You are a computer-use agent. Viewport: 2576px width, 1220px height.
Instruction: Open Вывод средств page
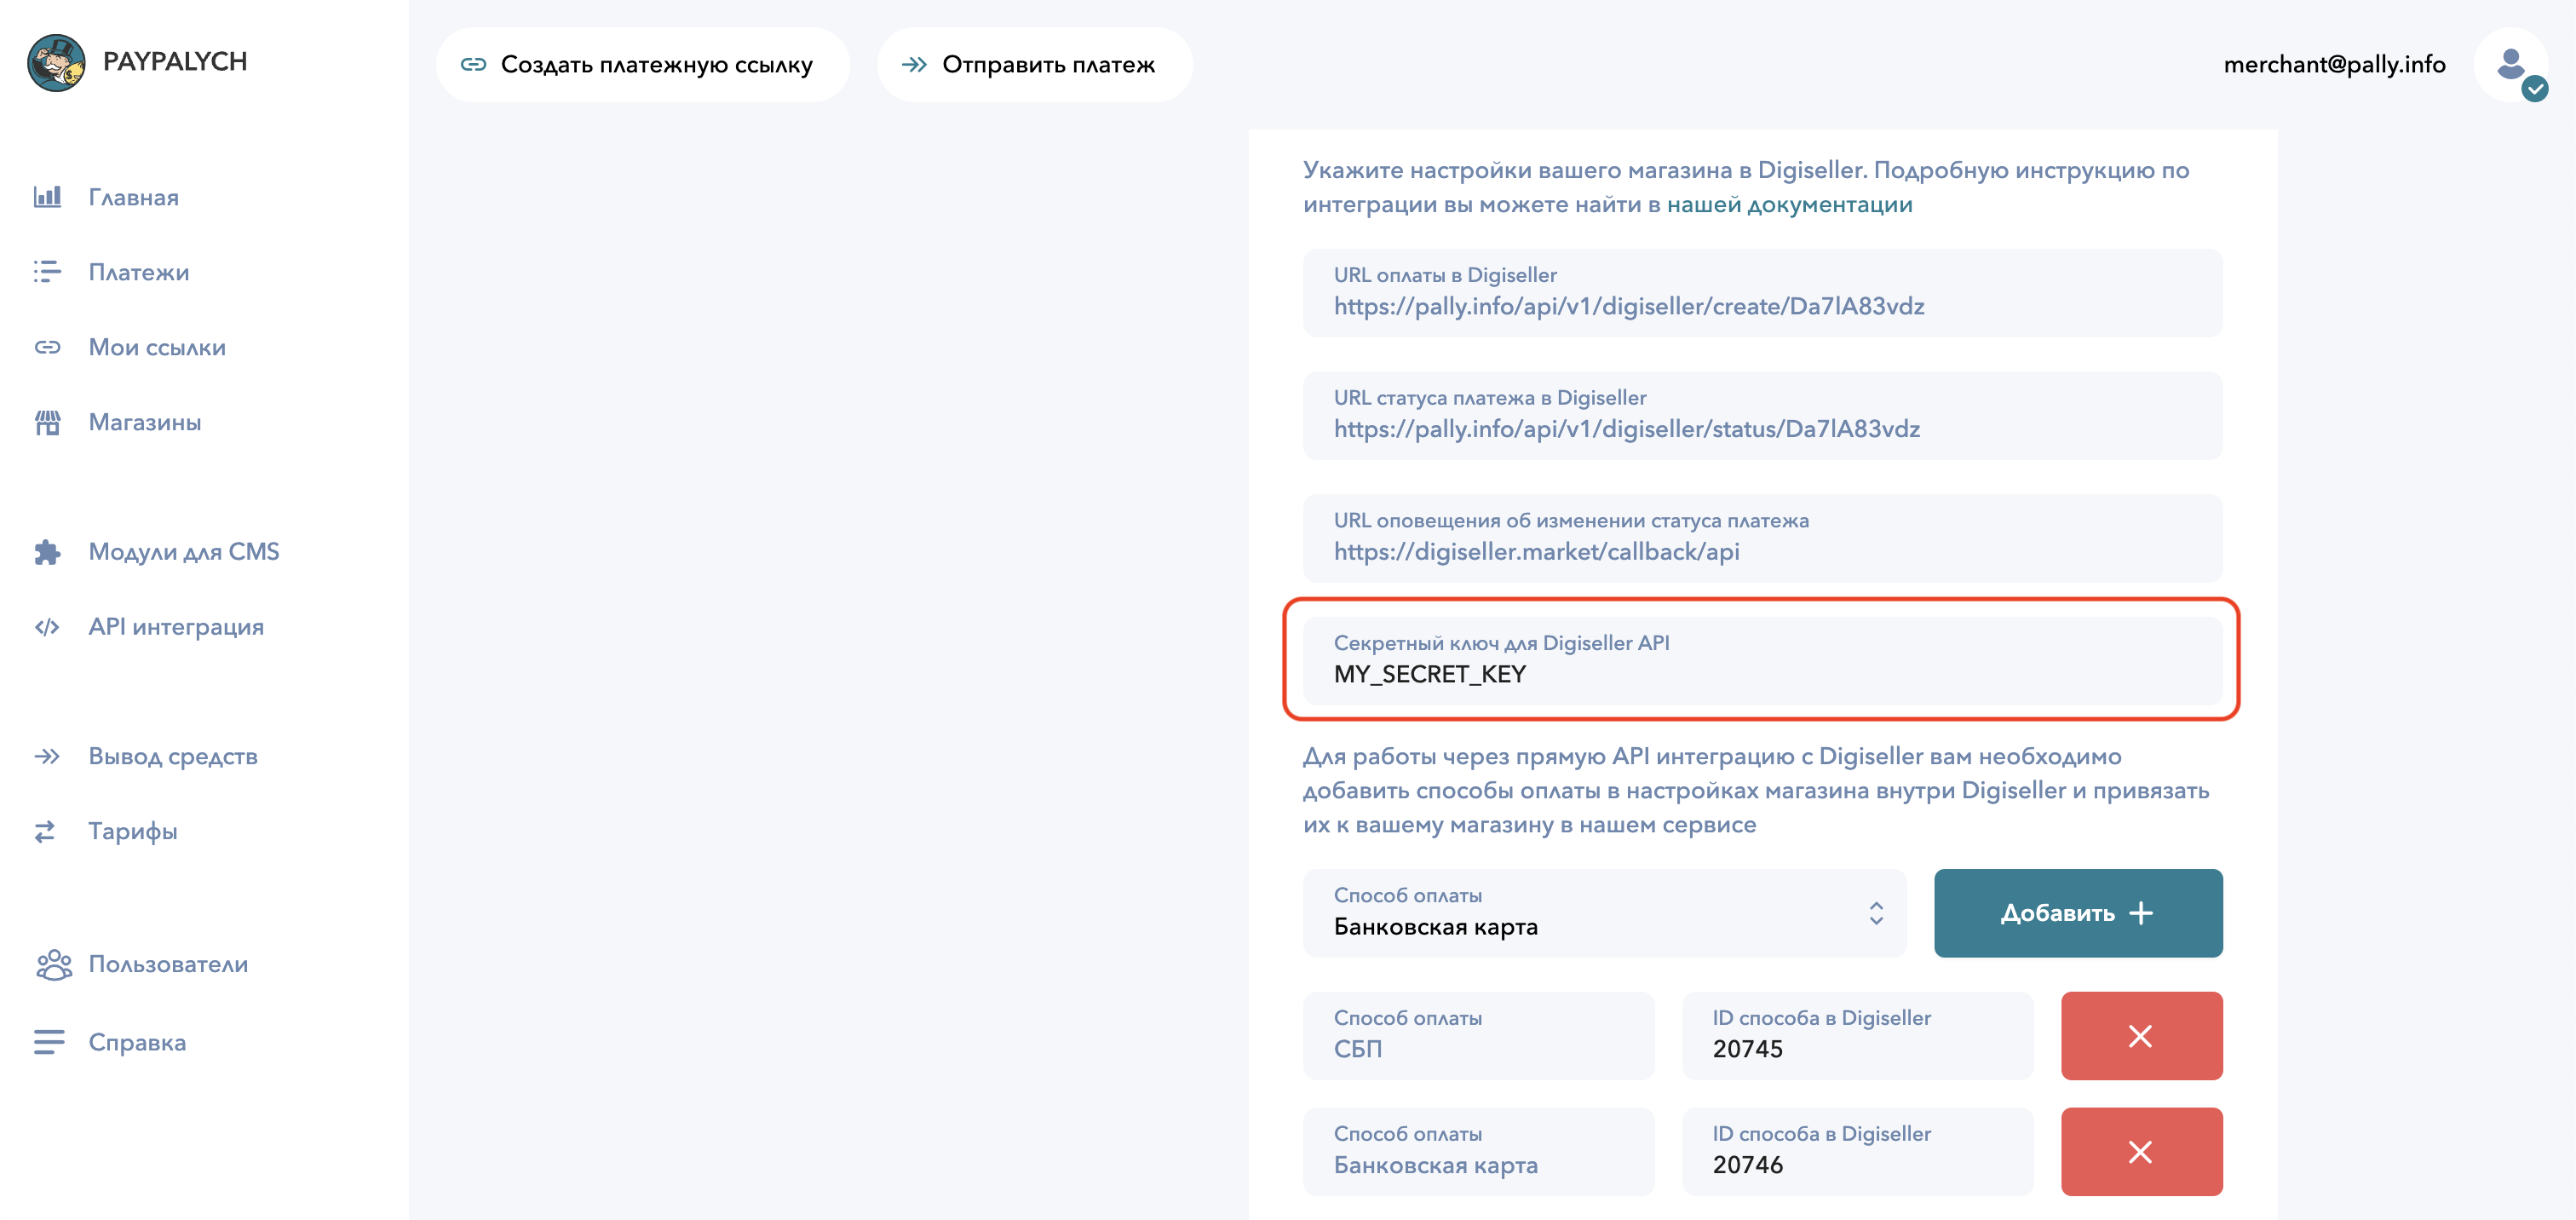[x=173, y=756]
